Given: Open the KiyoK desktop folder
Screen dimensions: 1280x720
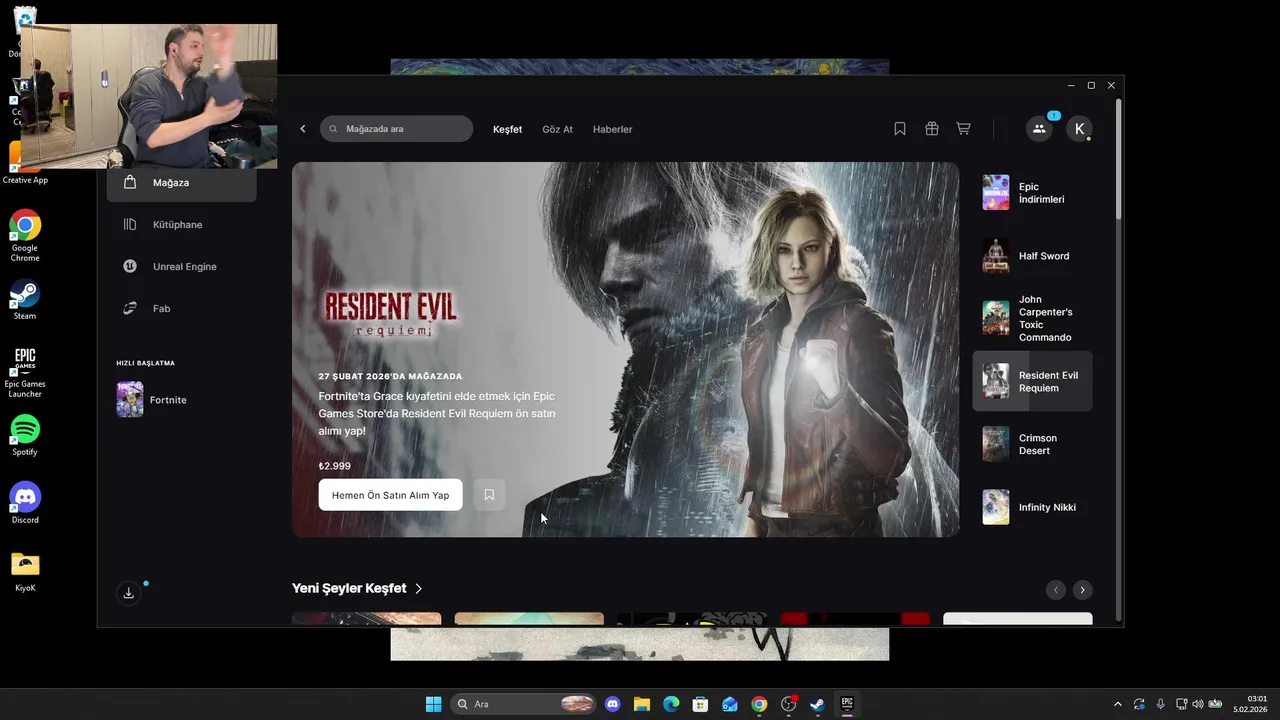Looking at the screenshot, I should (25, 571).
